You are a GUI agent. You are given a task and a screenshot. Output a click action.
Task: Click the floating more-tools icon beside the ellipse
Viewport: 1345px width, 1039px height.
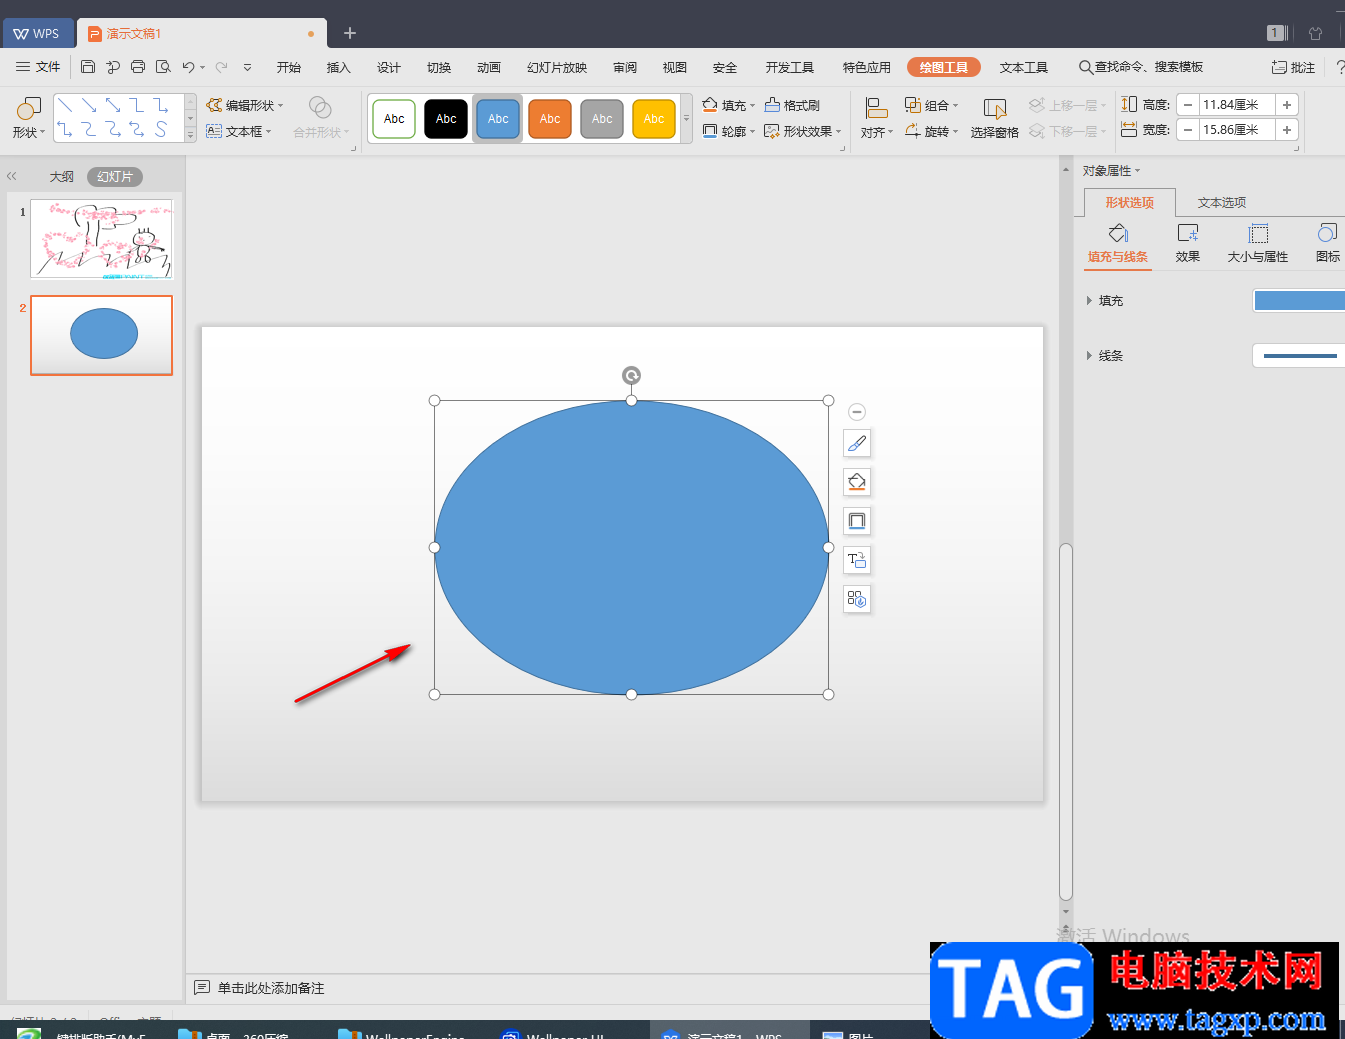(x=857, y=599)
